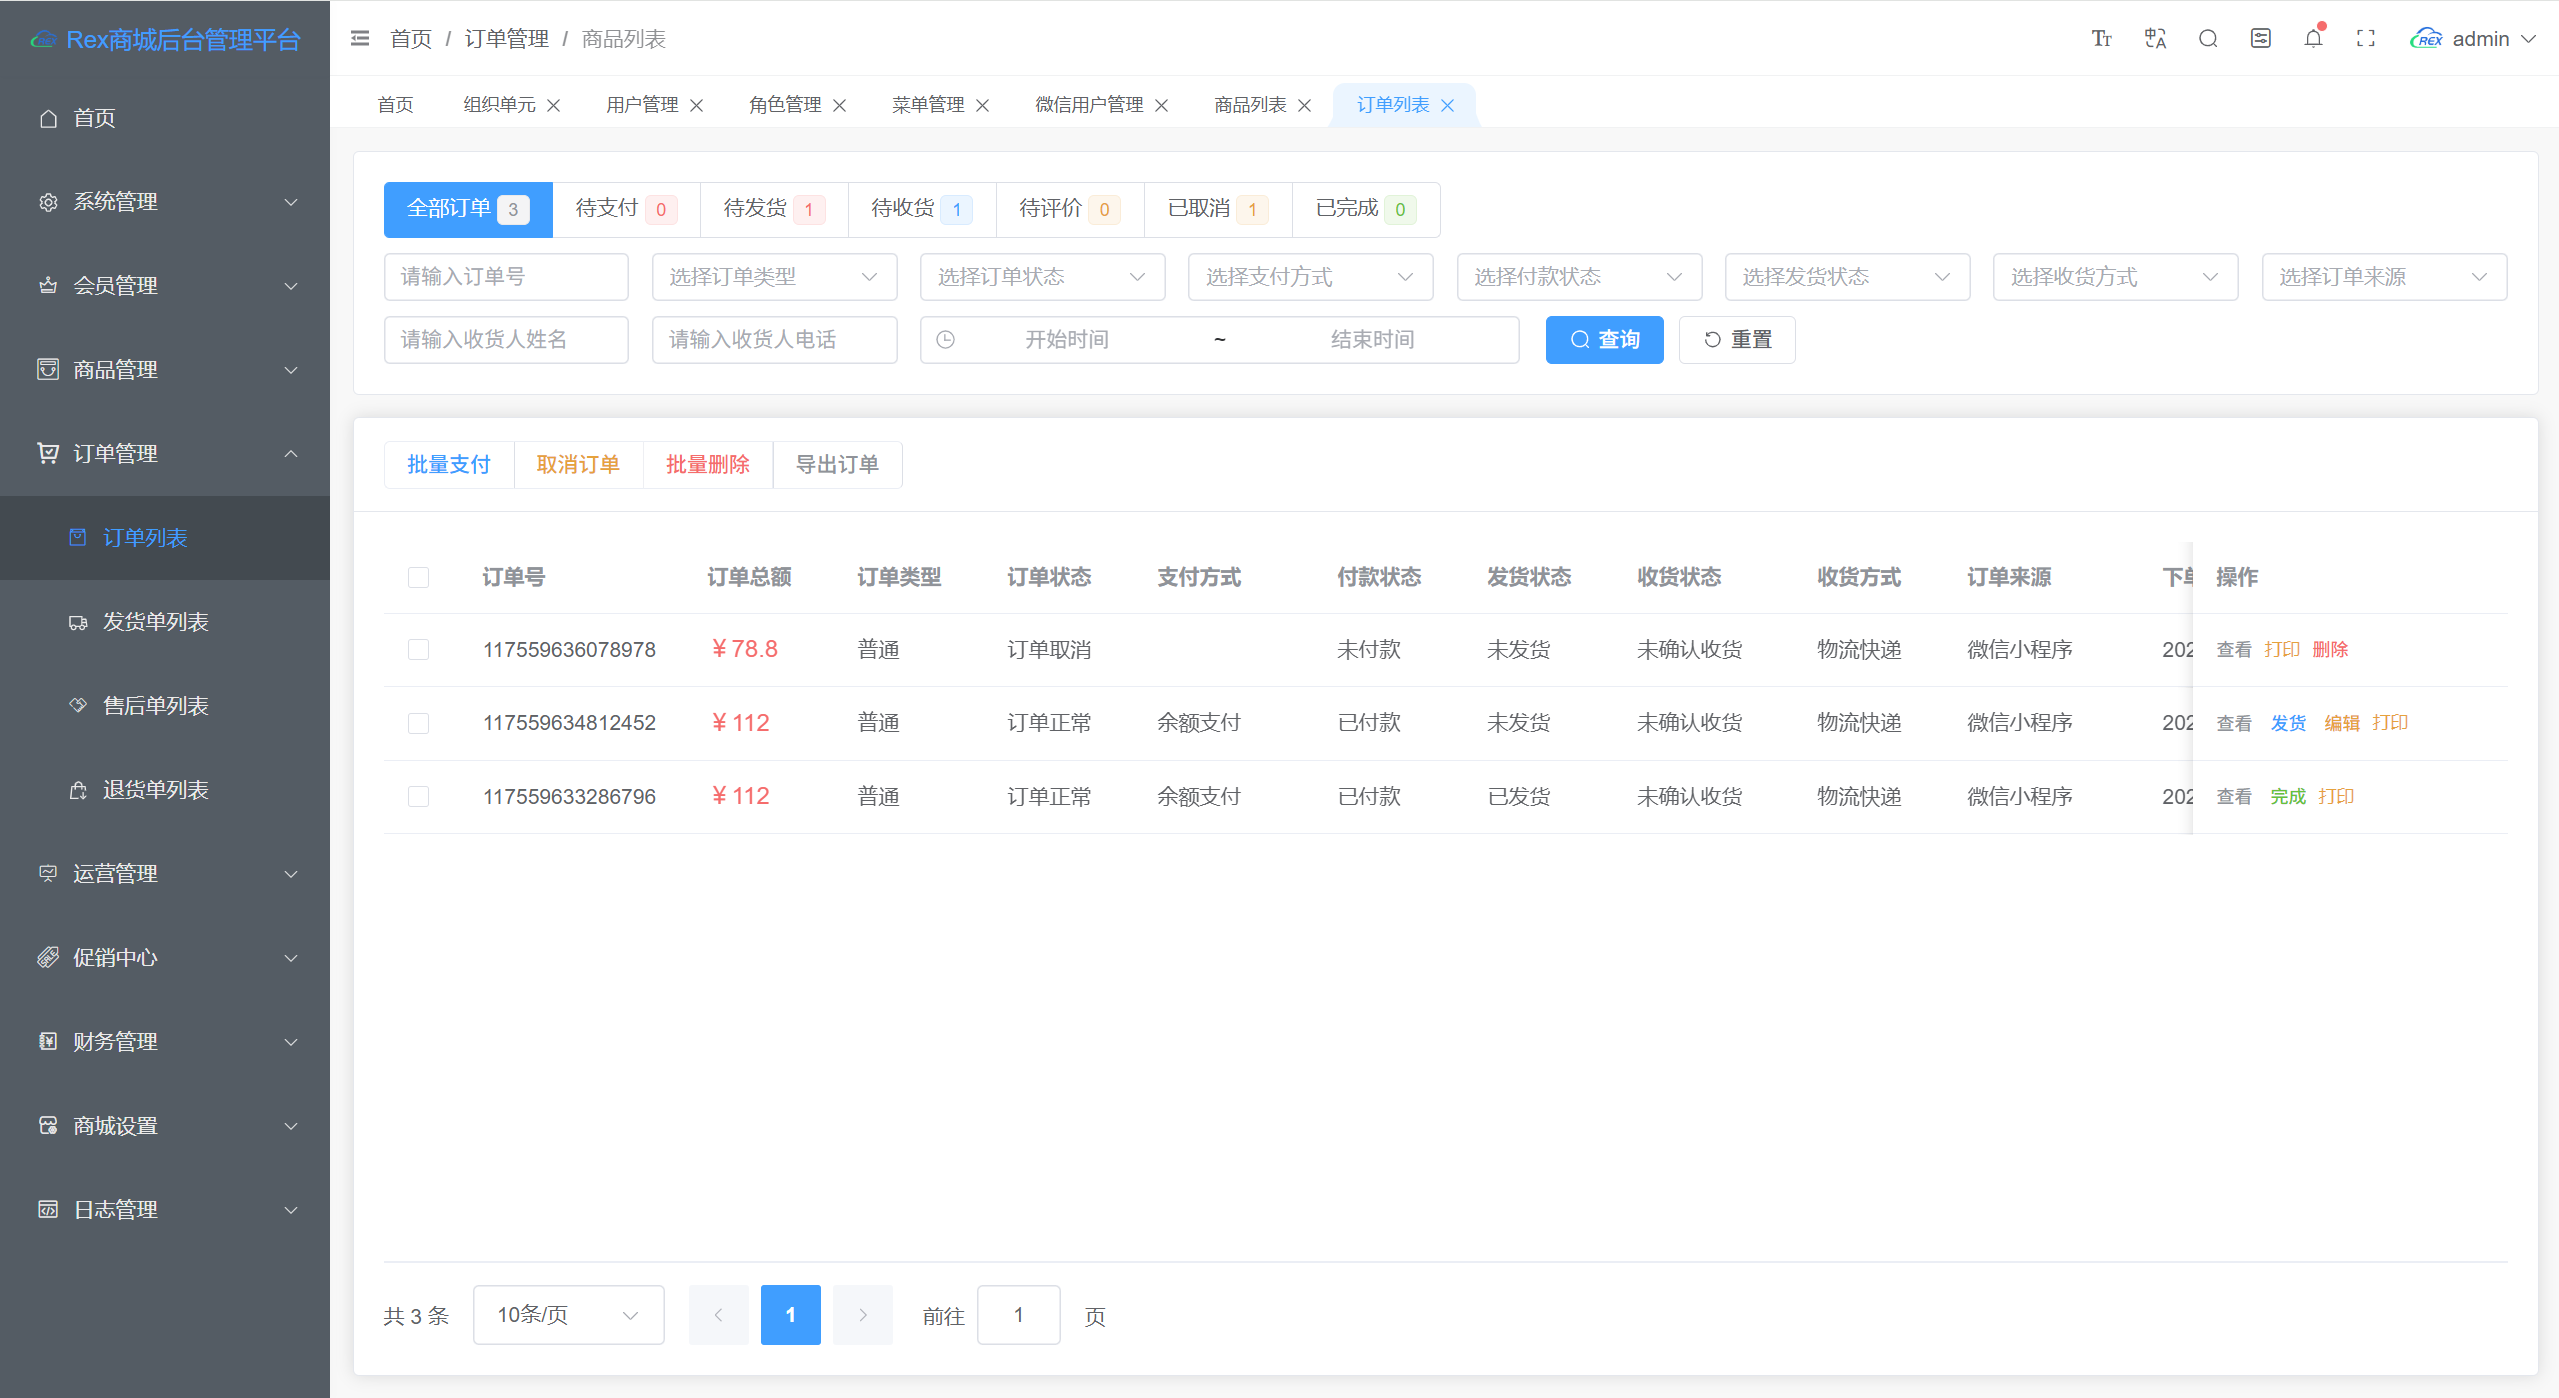Click 删除 for order 117559636078978
The width and height of the screenshot is (2559, 1398).
[2330, 650]
